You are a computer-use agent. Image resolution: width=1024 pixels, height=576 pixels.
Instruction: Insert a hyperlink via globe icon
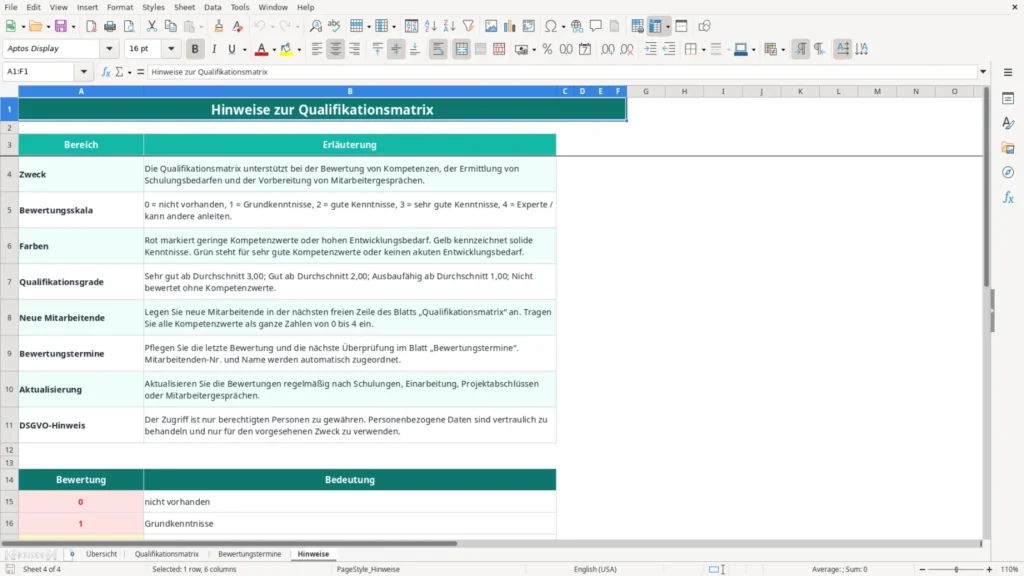tap(577, 26)
